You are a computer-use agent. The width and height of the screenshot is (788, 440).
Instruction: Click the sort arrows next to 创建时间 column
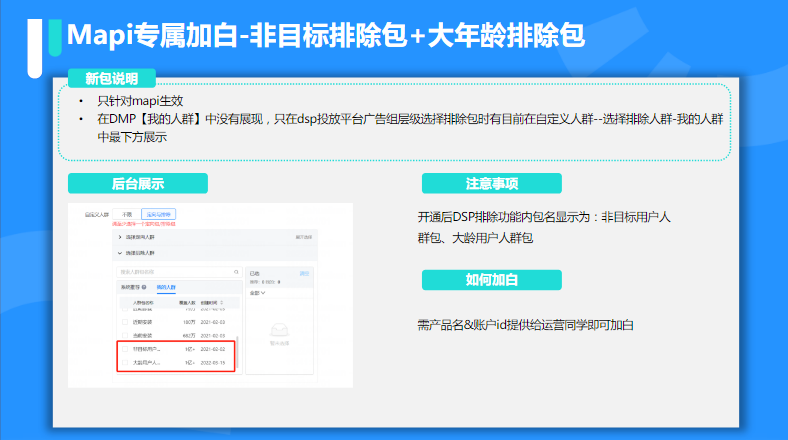pyautogui.click(x=223, y=301)
